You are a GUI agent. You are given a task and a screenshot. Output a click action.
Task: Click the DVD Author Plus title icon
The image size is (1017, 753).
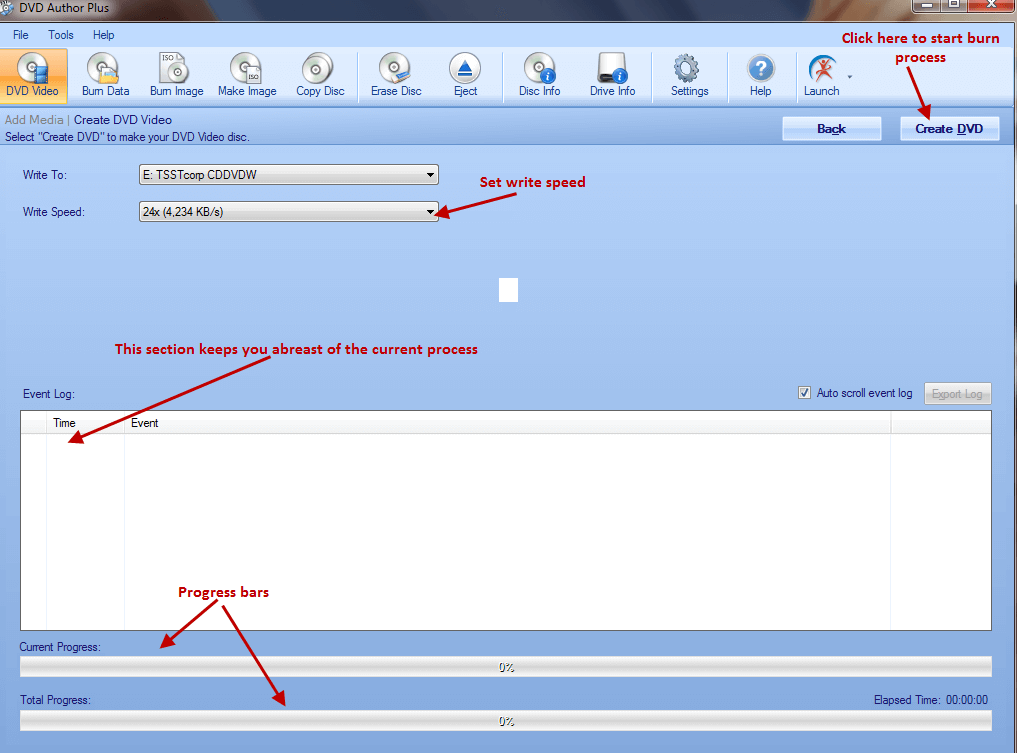click(6, 8)
